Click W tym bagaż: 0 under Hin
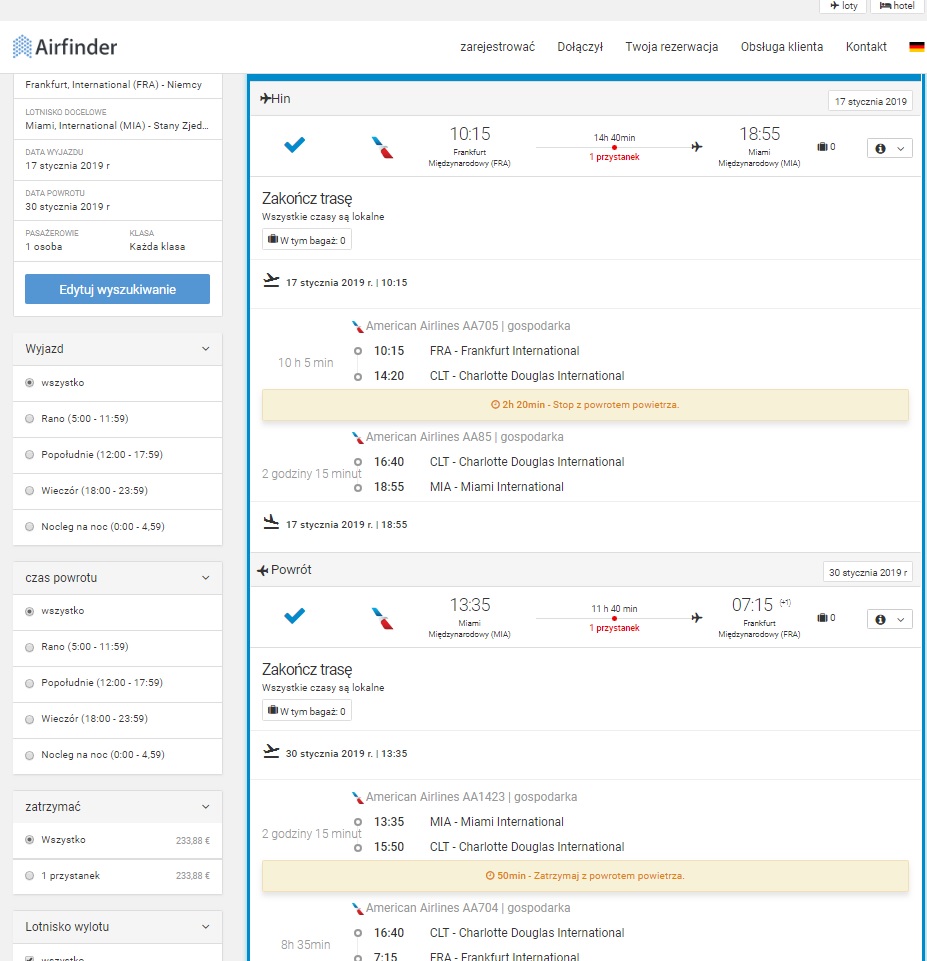Screen dimensions: 927x961 tap(306, 240)
